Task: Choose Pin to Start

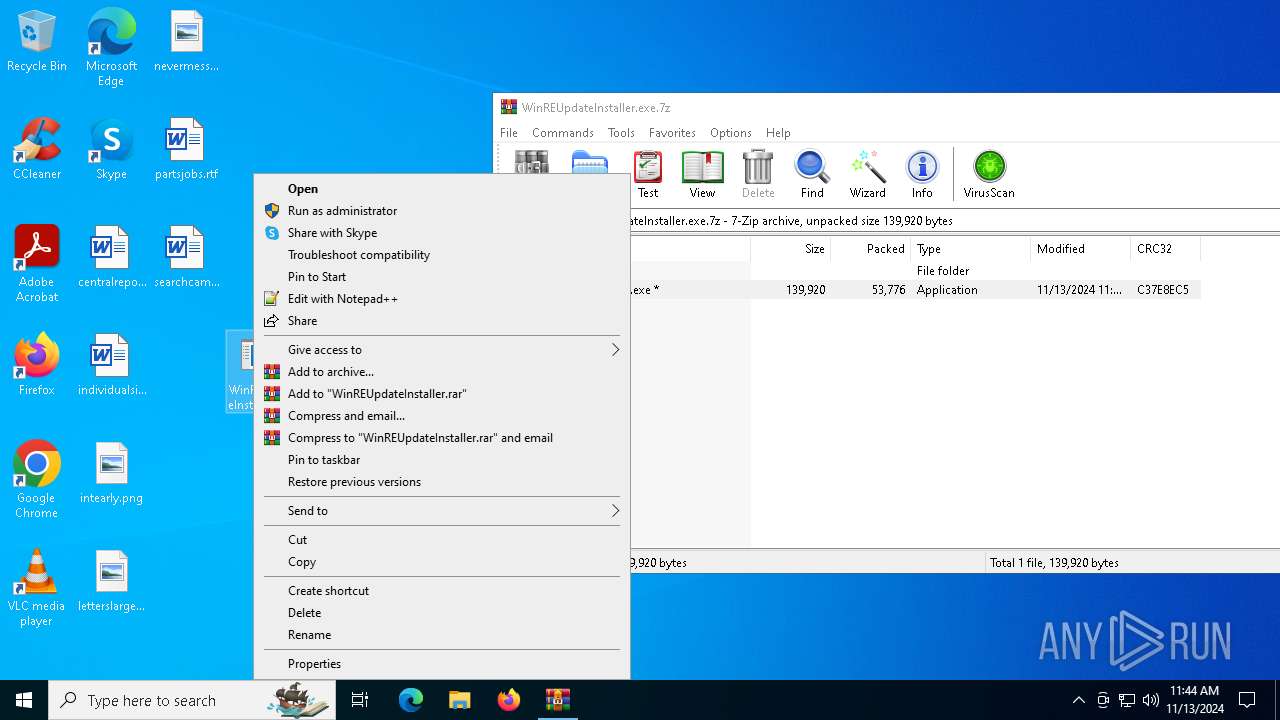Action: (442, 277)
